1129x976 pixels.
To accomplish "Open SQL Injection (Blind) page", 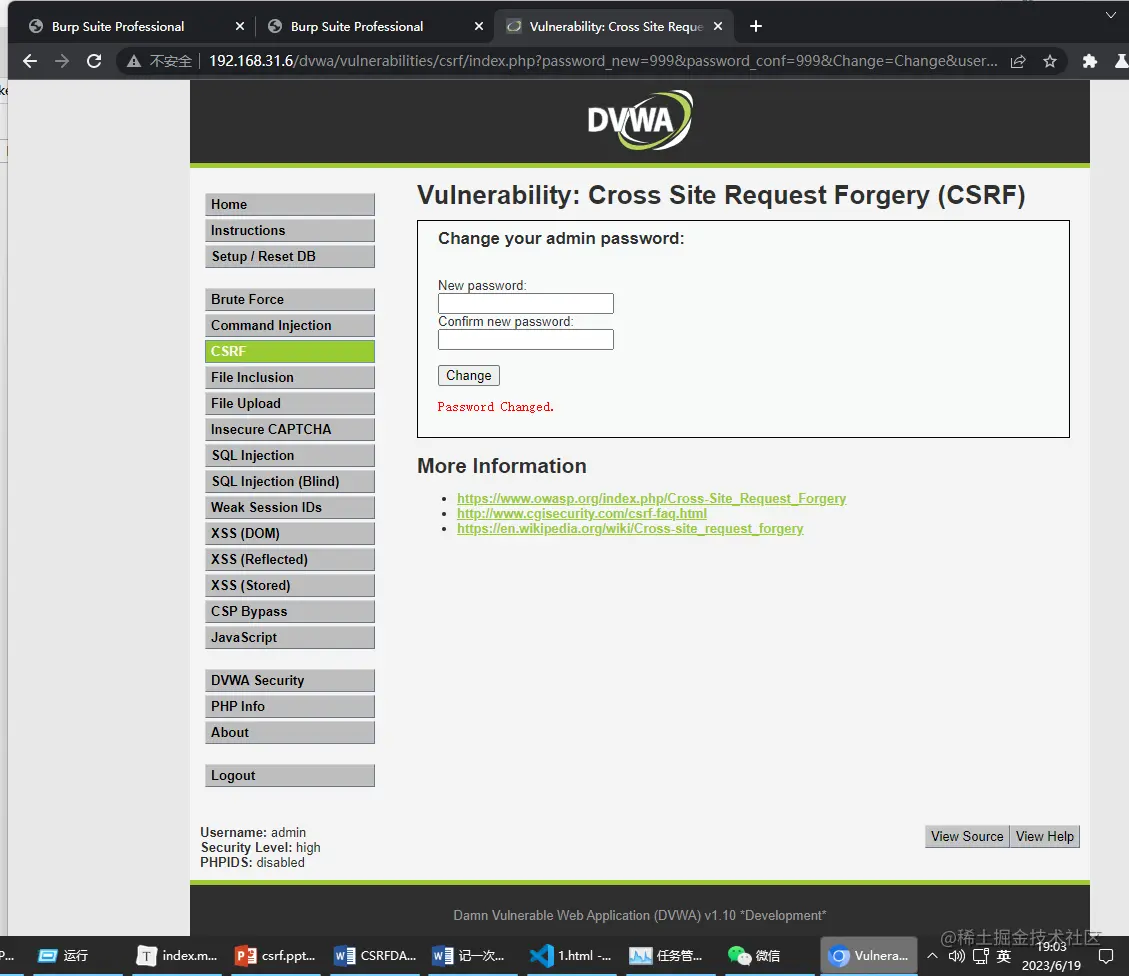I will pyautogui.click(x=289, y=482).
